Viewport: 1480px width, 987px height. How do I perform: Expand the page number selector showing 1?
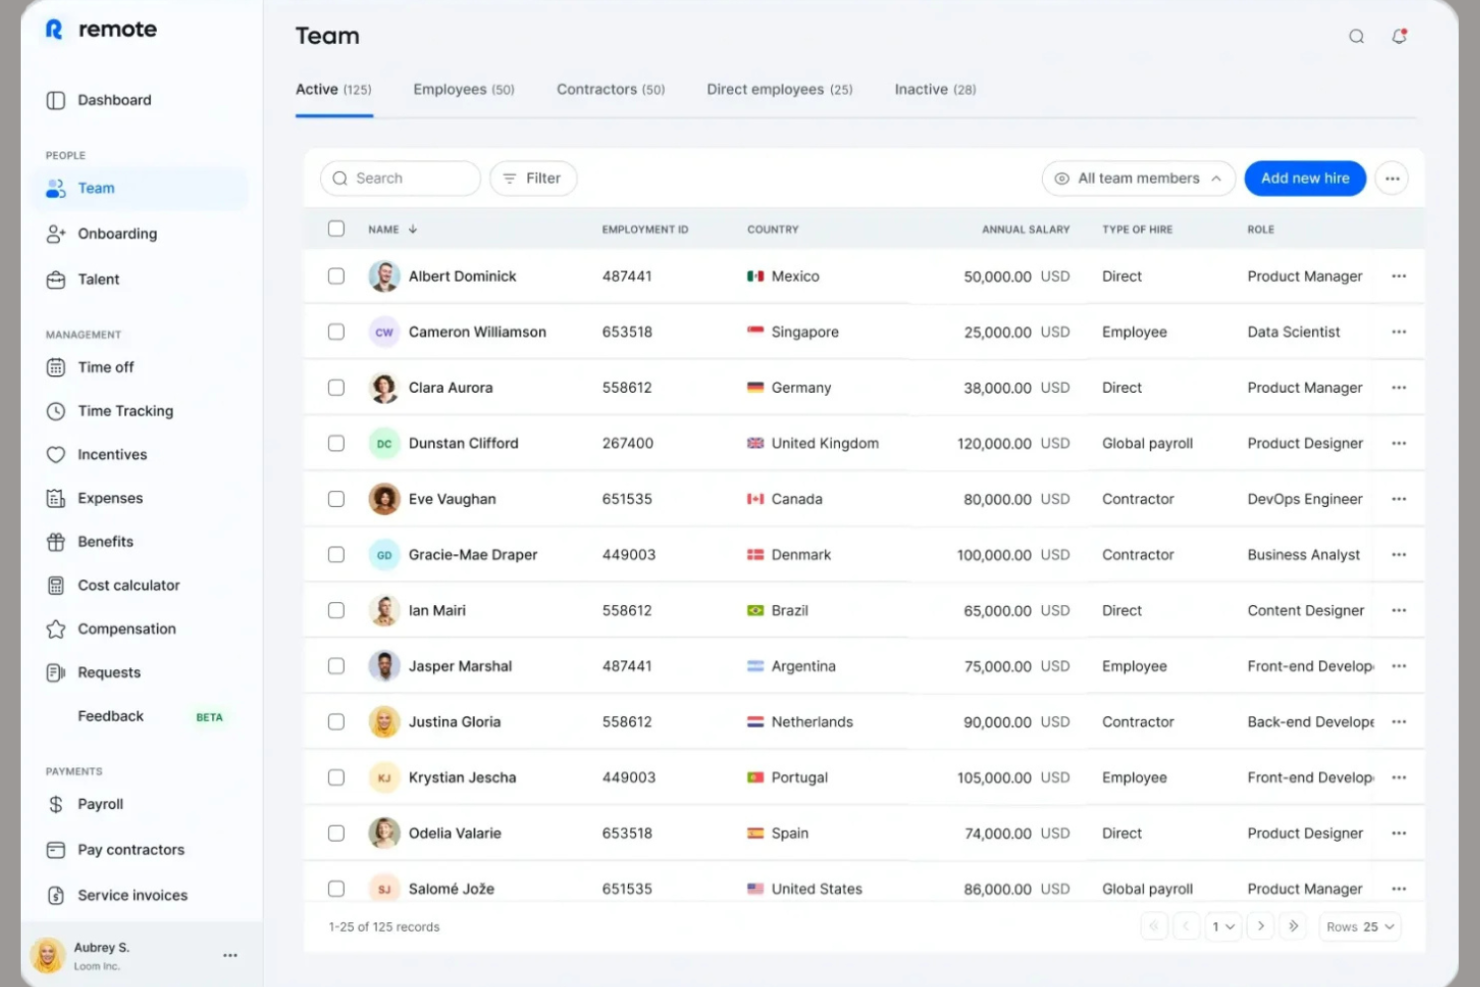click(1222, 926)
